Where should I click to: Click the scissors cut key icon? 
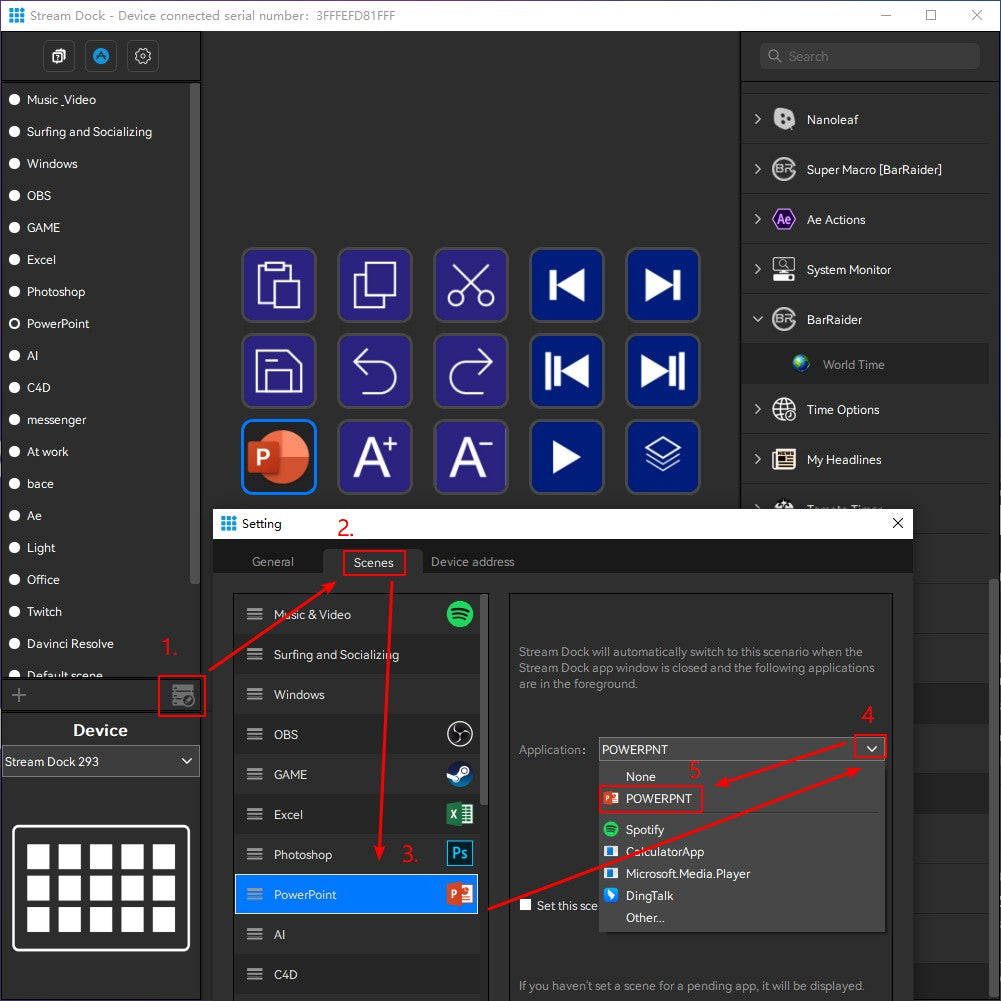click(471, 285)
